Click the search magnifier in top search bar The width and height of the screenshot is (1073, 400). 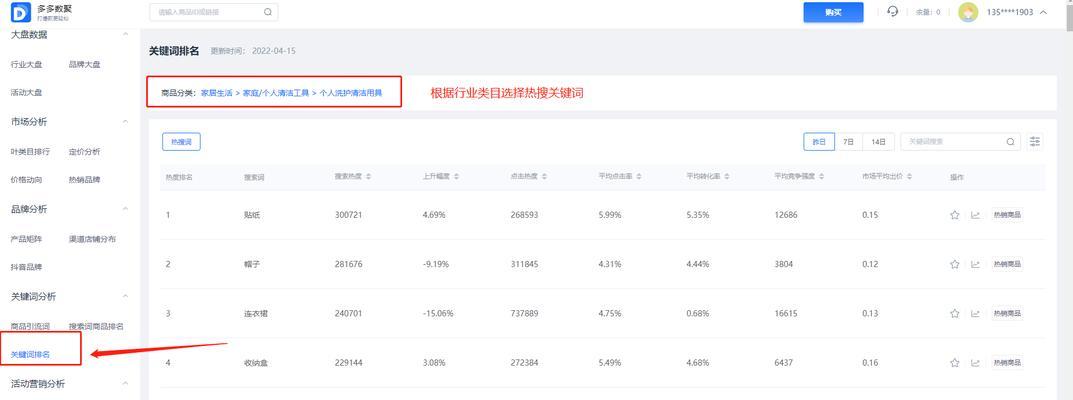tap(268, 12)
